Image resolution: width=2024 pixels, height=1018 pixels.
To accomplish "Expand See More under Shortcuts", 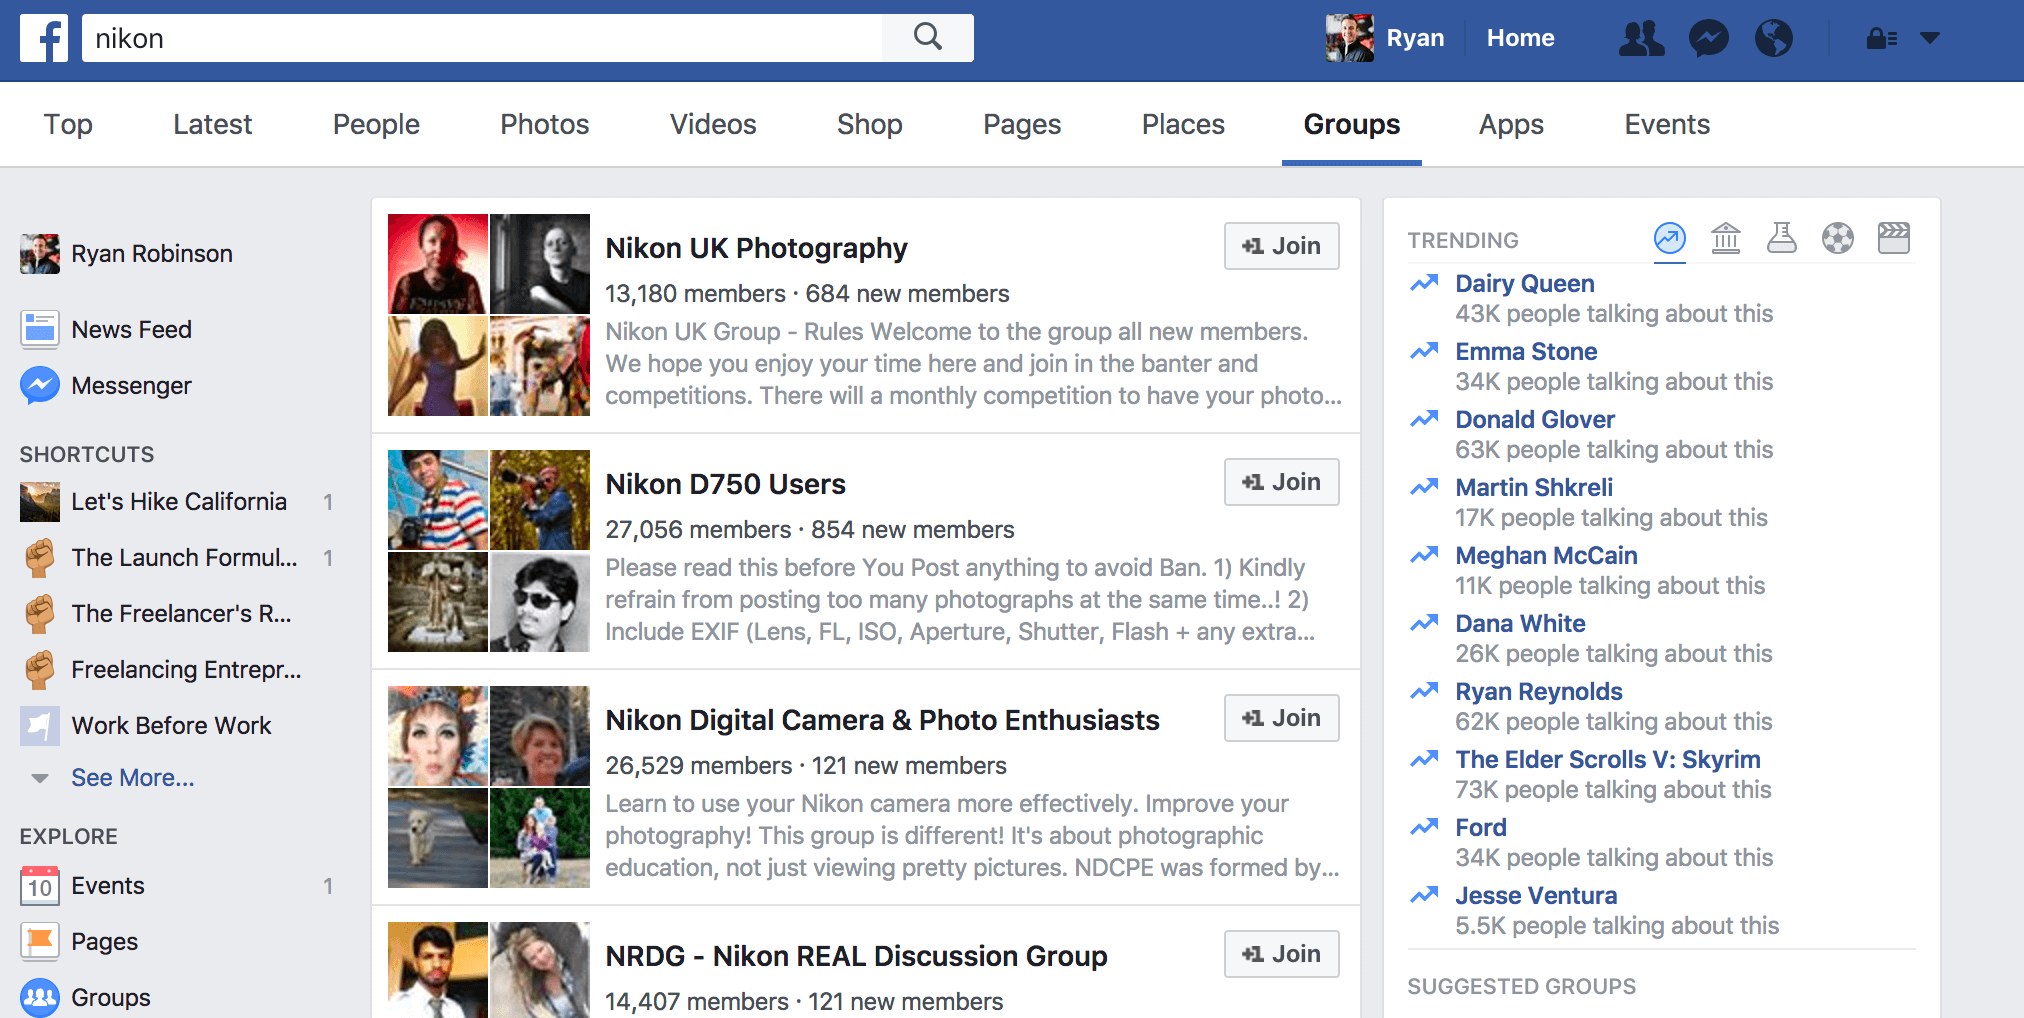I will point(133,777).
